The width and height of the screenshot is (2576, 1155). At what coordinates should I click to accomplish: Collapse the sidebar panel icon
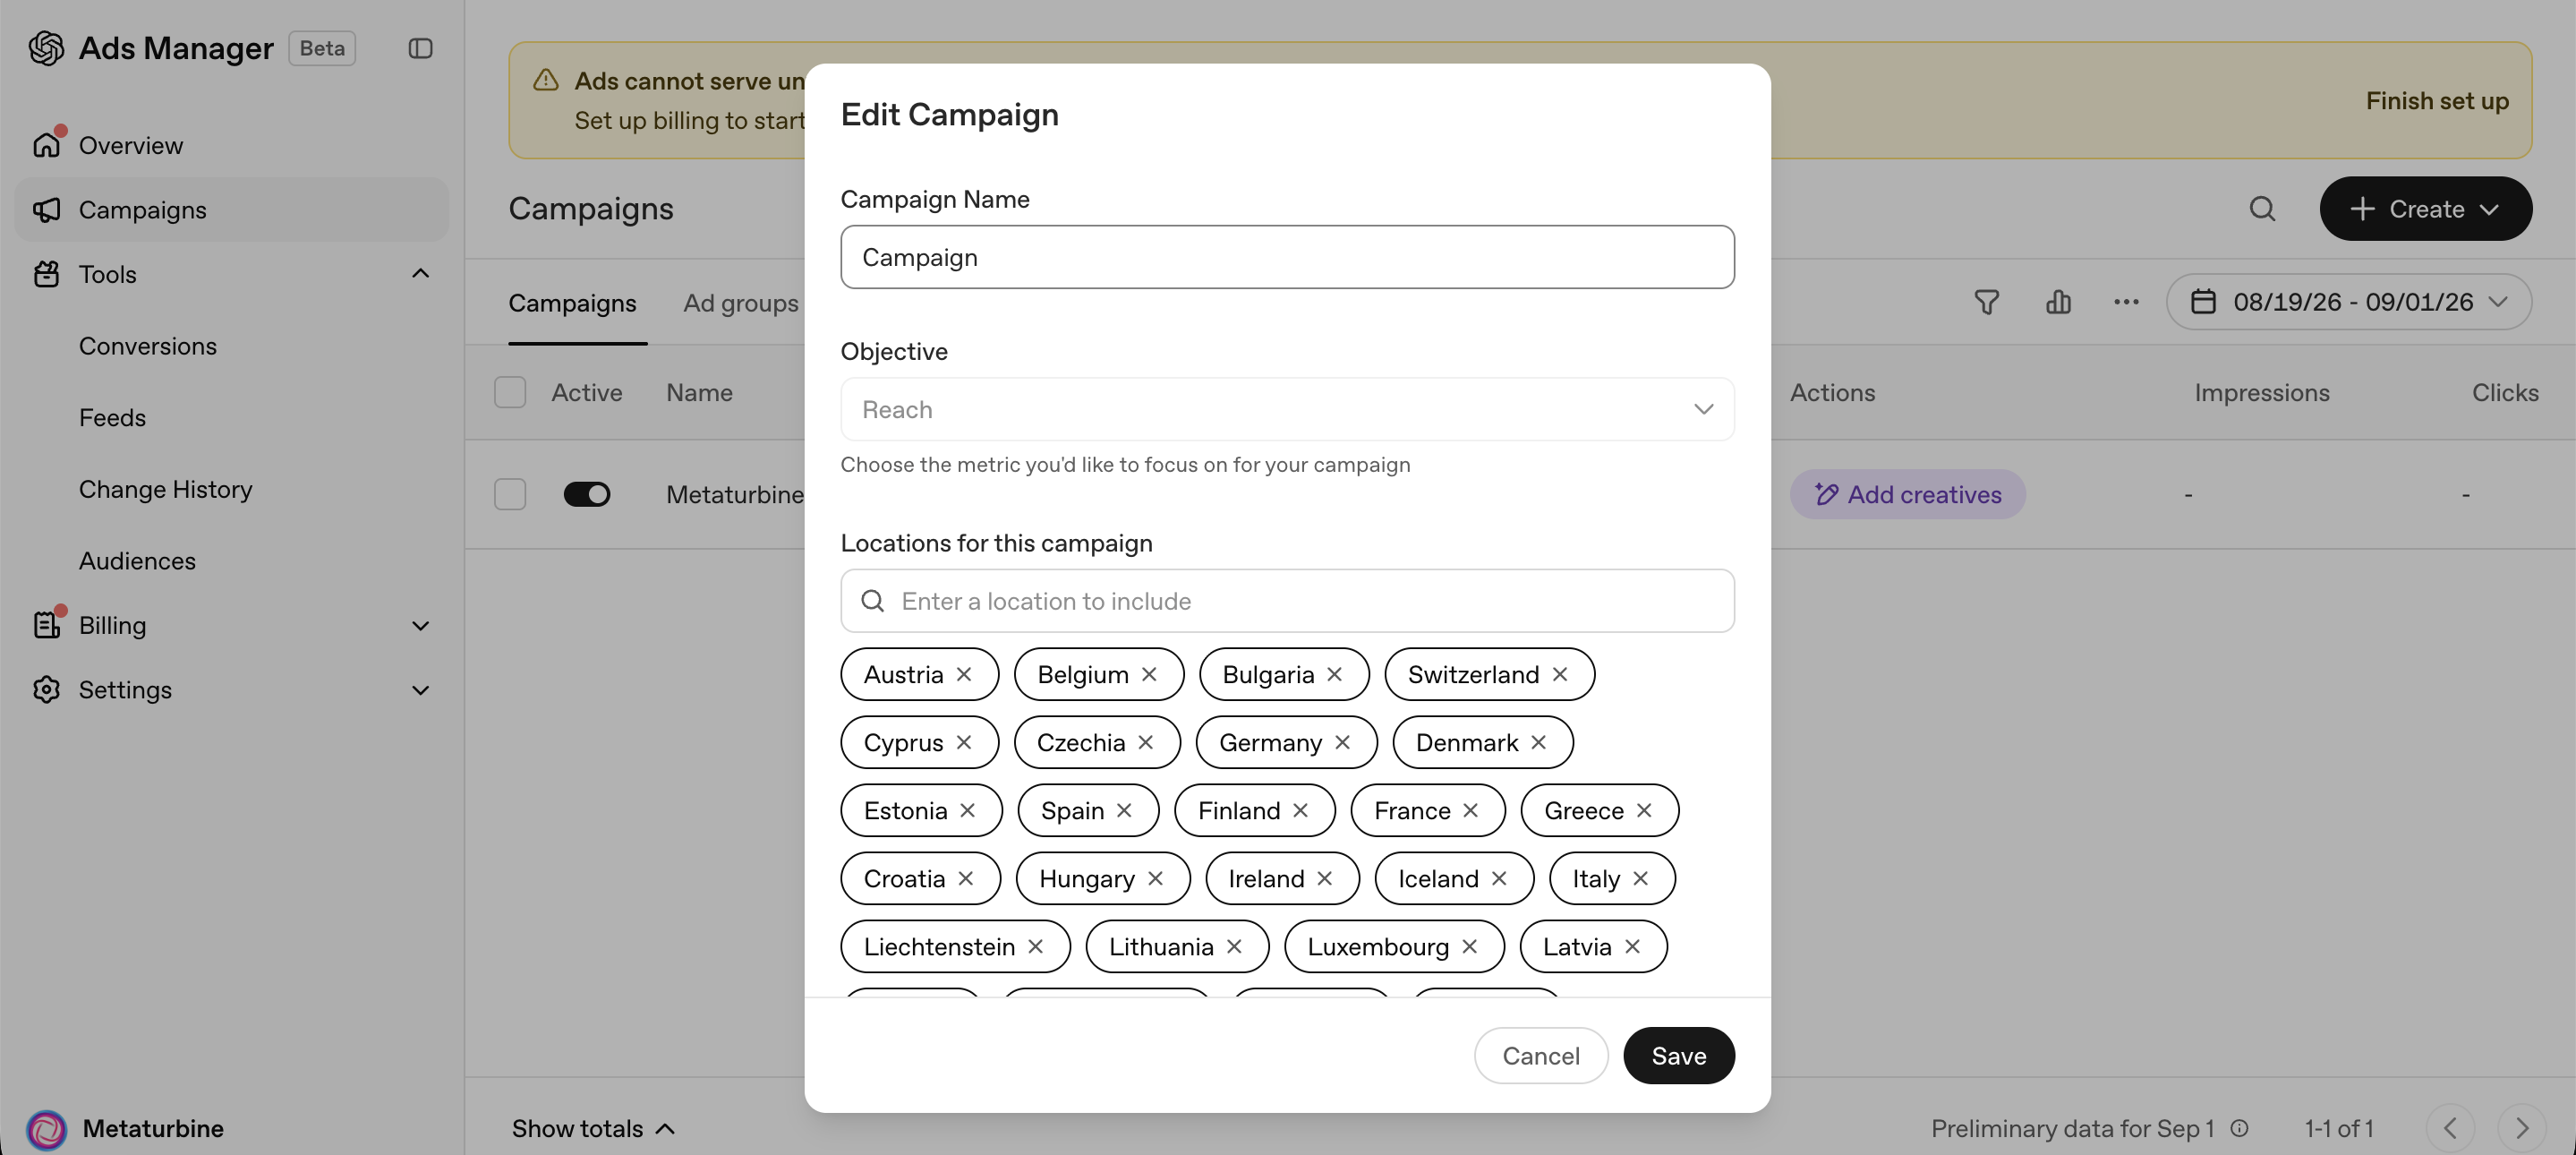420,48
